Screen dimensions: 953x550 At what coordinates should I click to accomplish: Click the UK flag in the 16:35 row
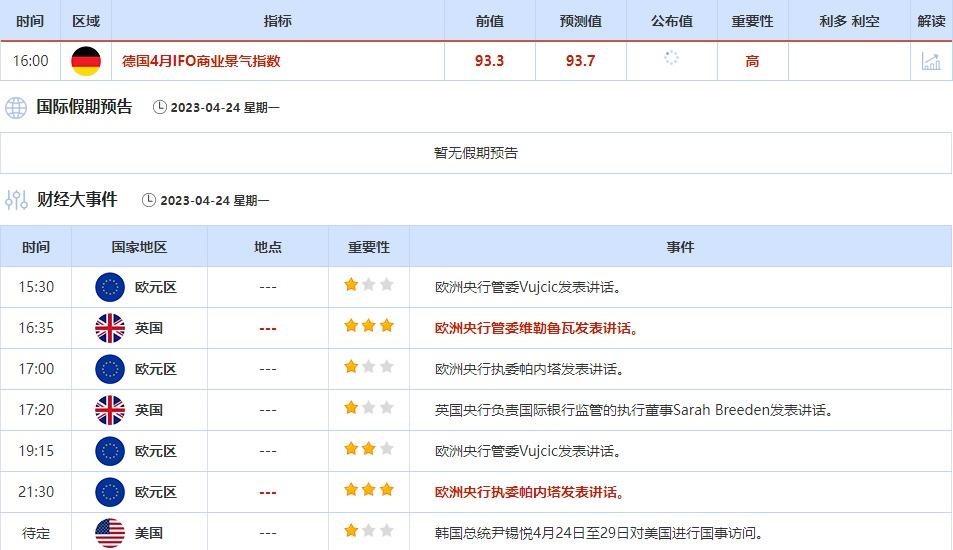tap(110, 328)
